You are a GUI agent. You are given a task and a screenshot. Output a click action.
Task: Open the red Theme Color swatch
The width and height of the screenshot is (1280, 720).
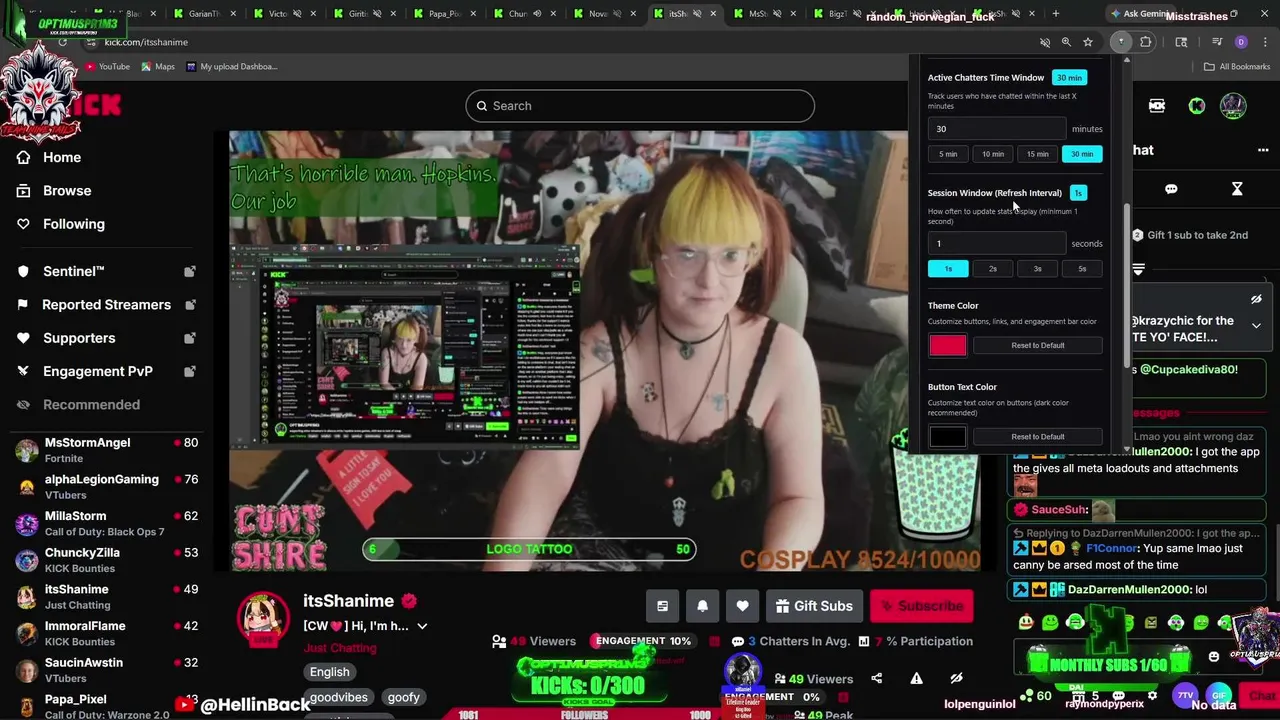coord(948,345)
